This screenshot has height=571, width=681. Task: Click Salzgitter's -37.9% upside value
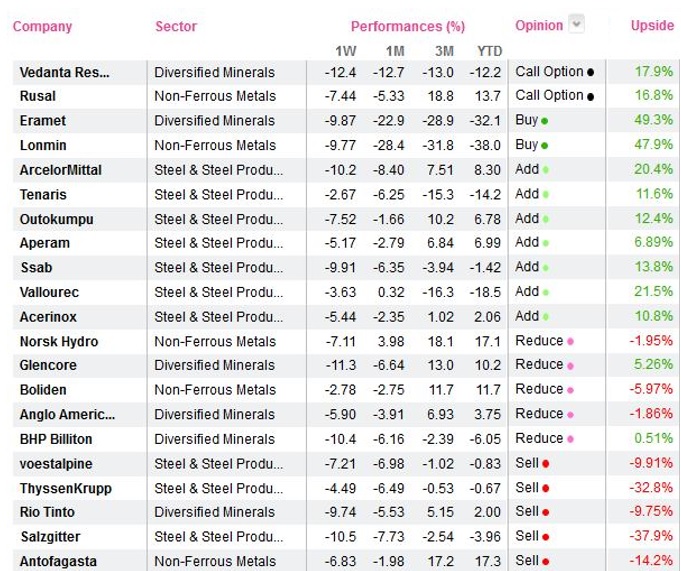click(x=652, y=537)
